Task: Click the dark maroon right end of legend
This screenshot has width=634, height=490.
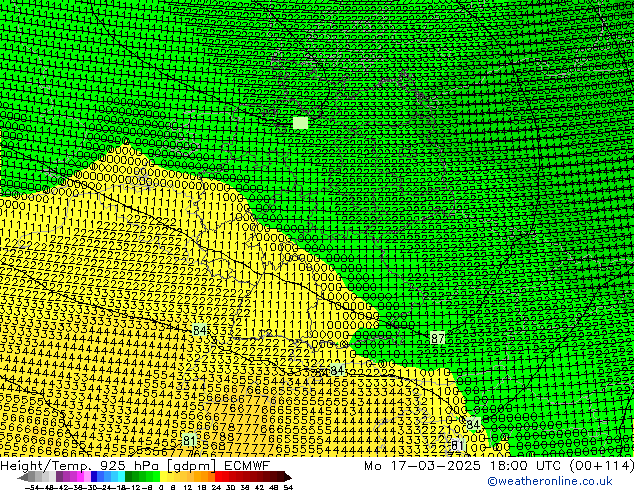Action: pos(282,477)
